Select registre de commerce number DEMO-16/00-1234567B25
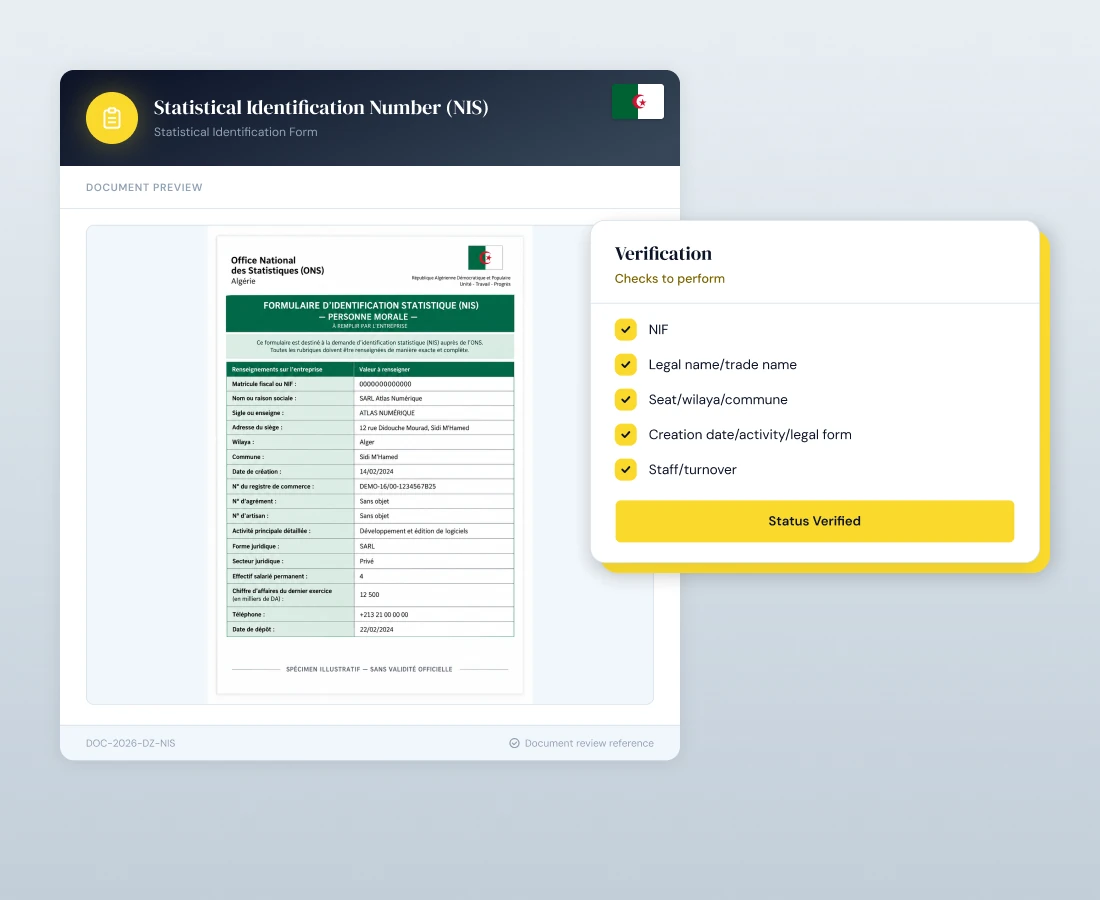 [397, 487]
